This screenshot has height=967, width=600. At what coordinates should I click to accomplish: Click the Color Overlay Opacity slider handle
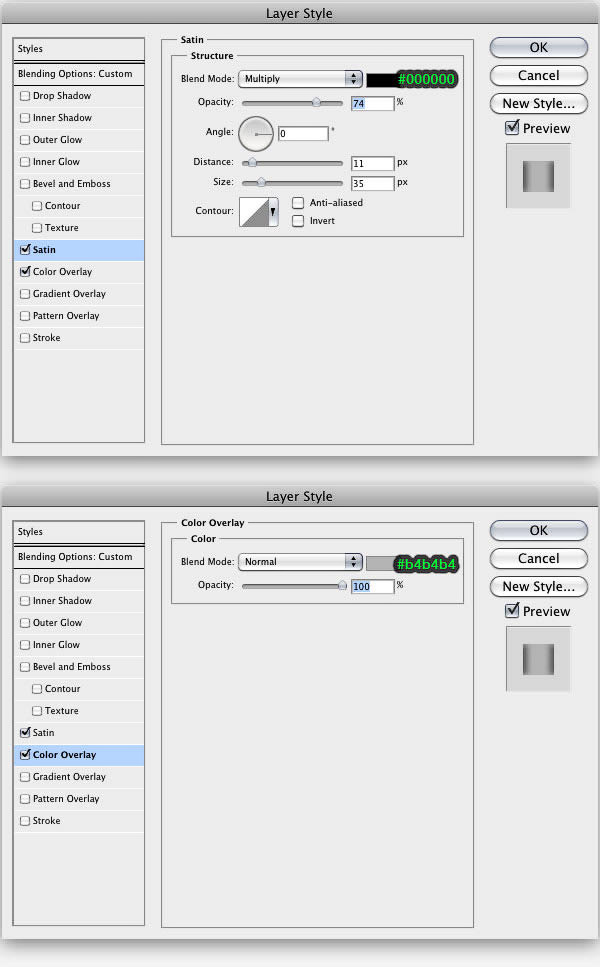tap(342, 586)
